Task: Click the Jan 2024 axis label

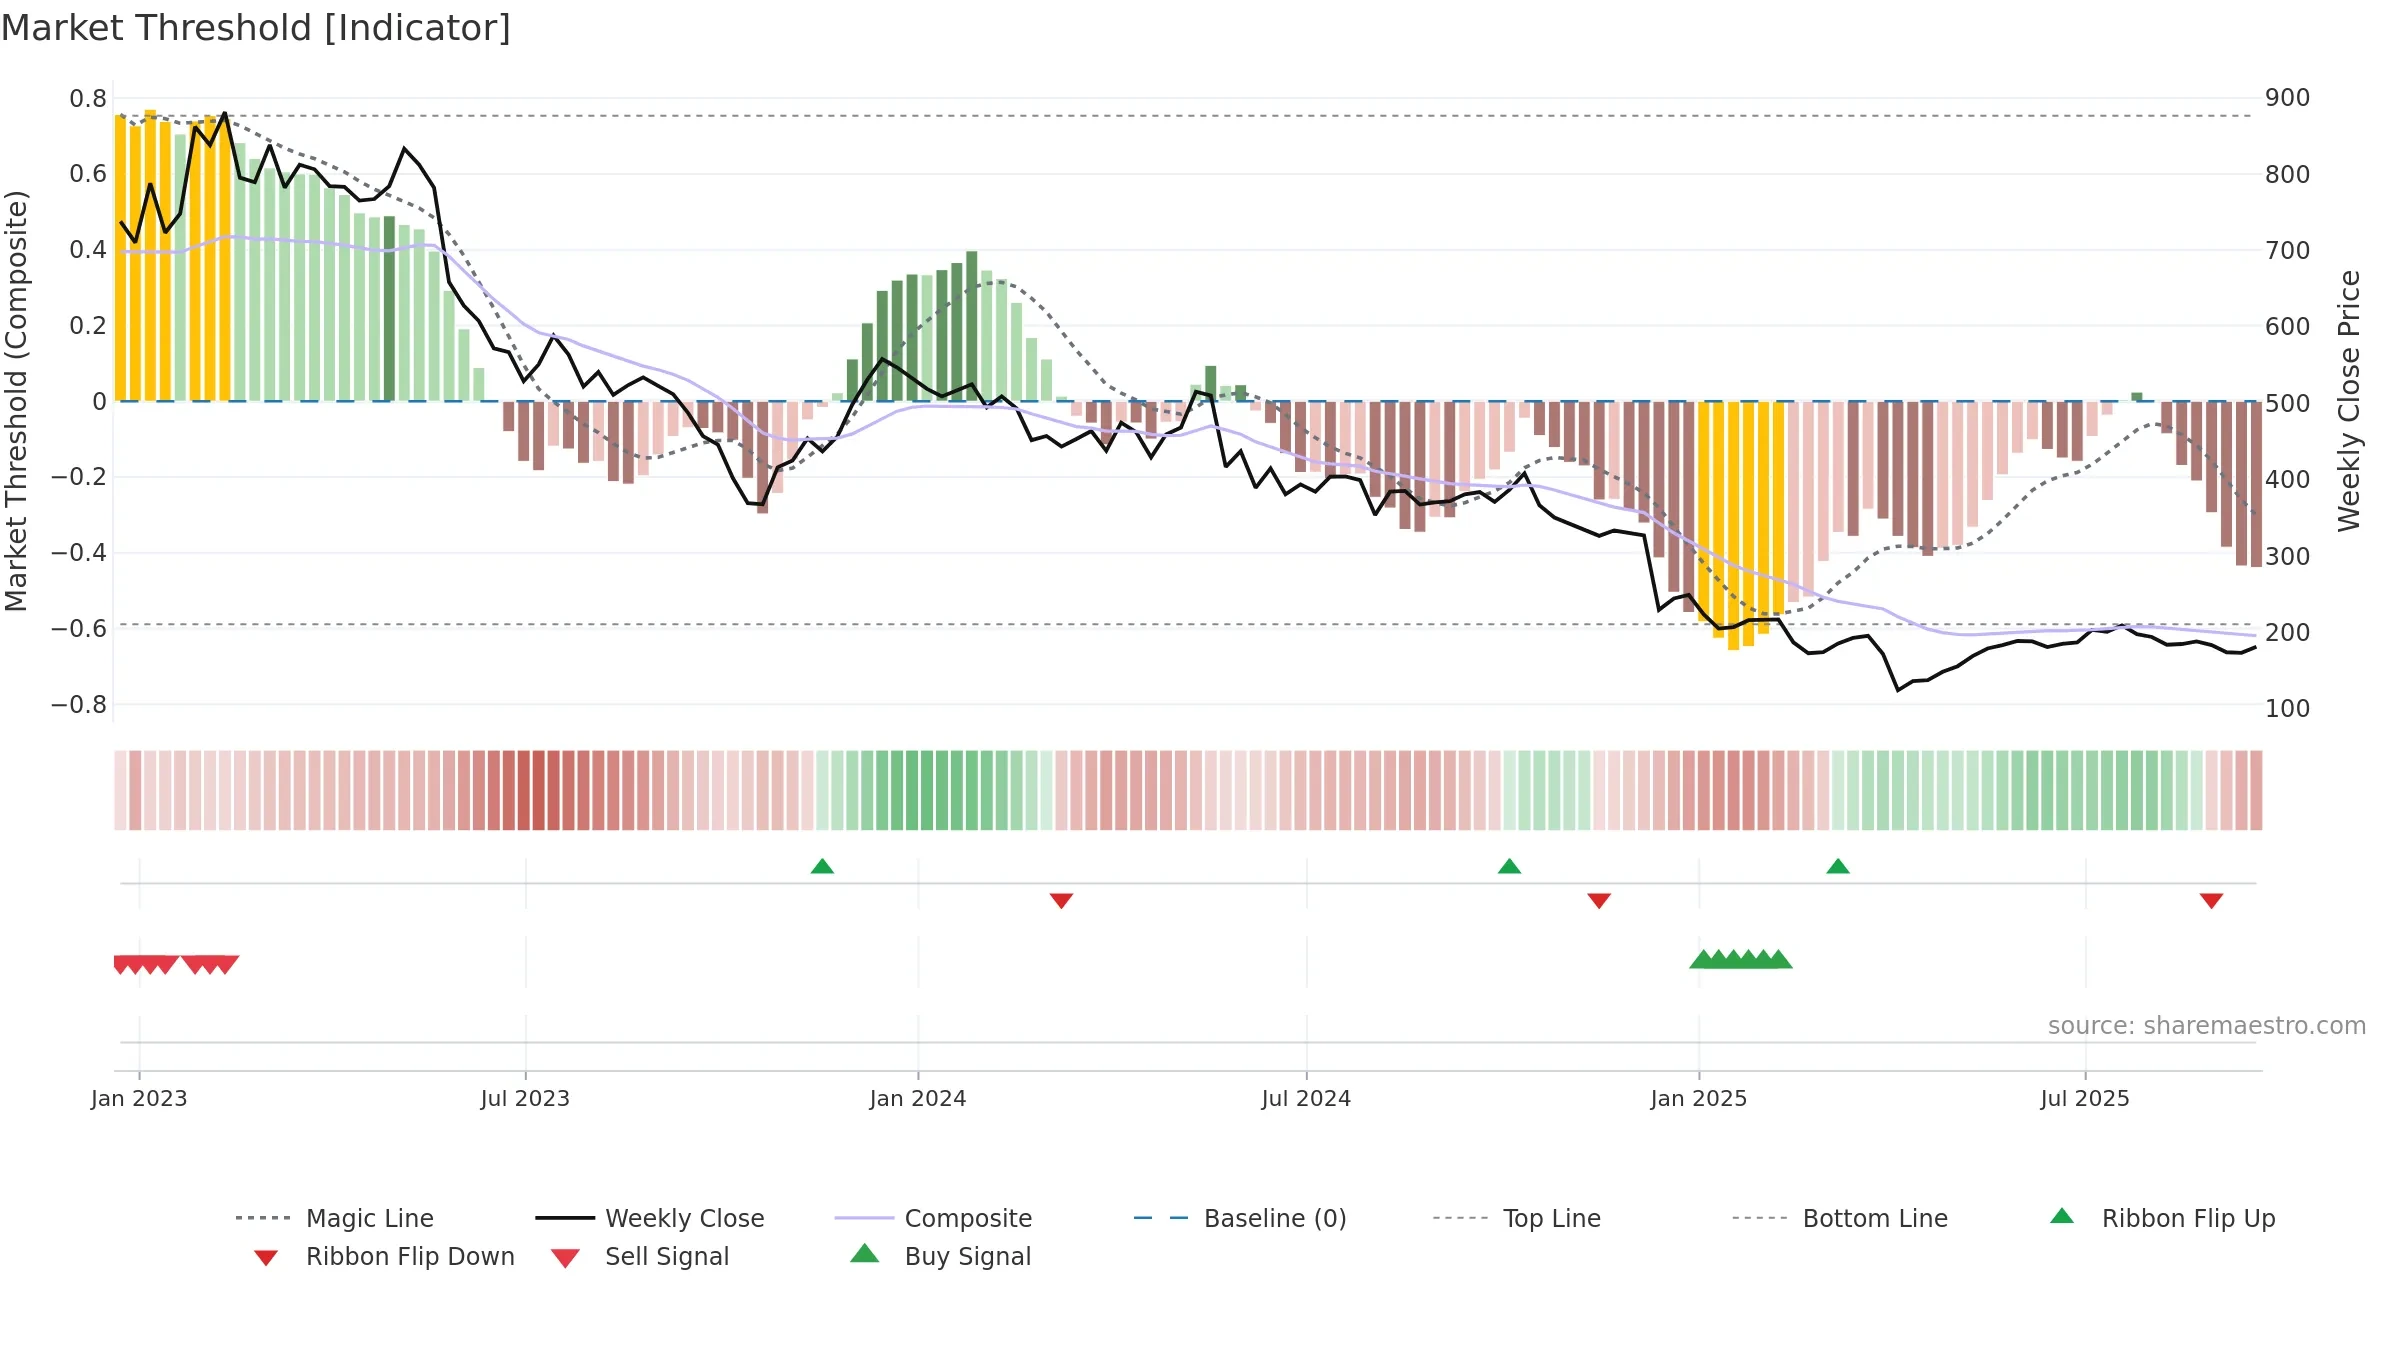Action: tap(918, 1098)
